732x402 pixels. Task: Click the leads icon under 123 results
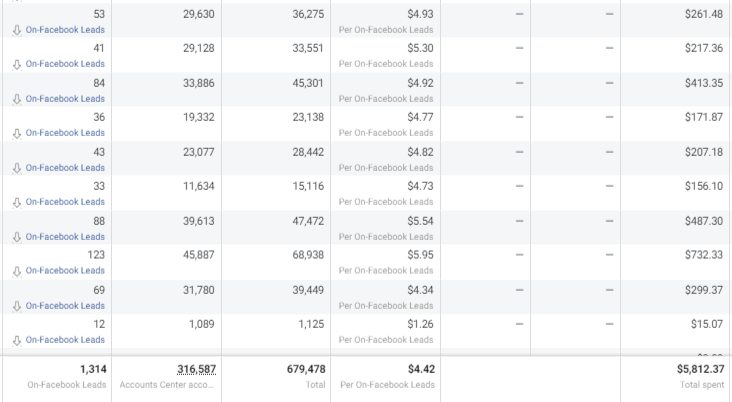[x=16, y=271]
